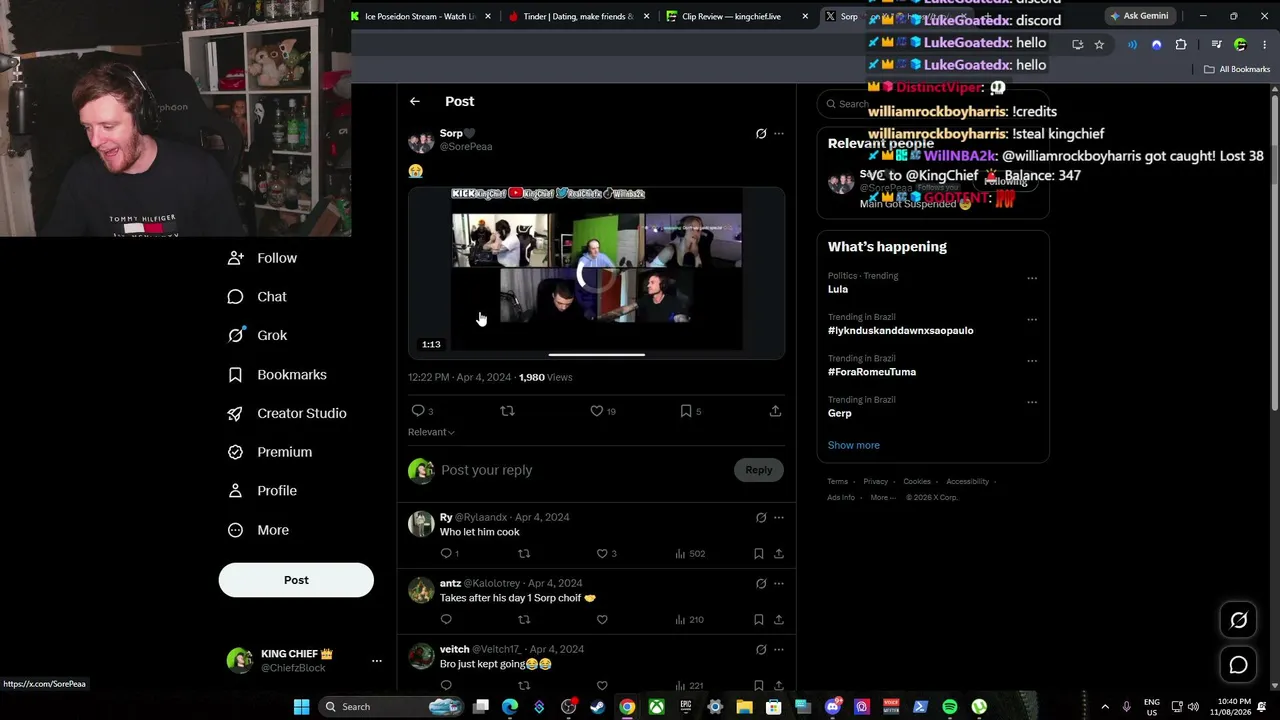Share Sorp's post
Image resolution: width=1280 pixels, height=720 pixels.
tap(775, 411)
